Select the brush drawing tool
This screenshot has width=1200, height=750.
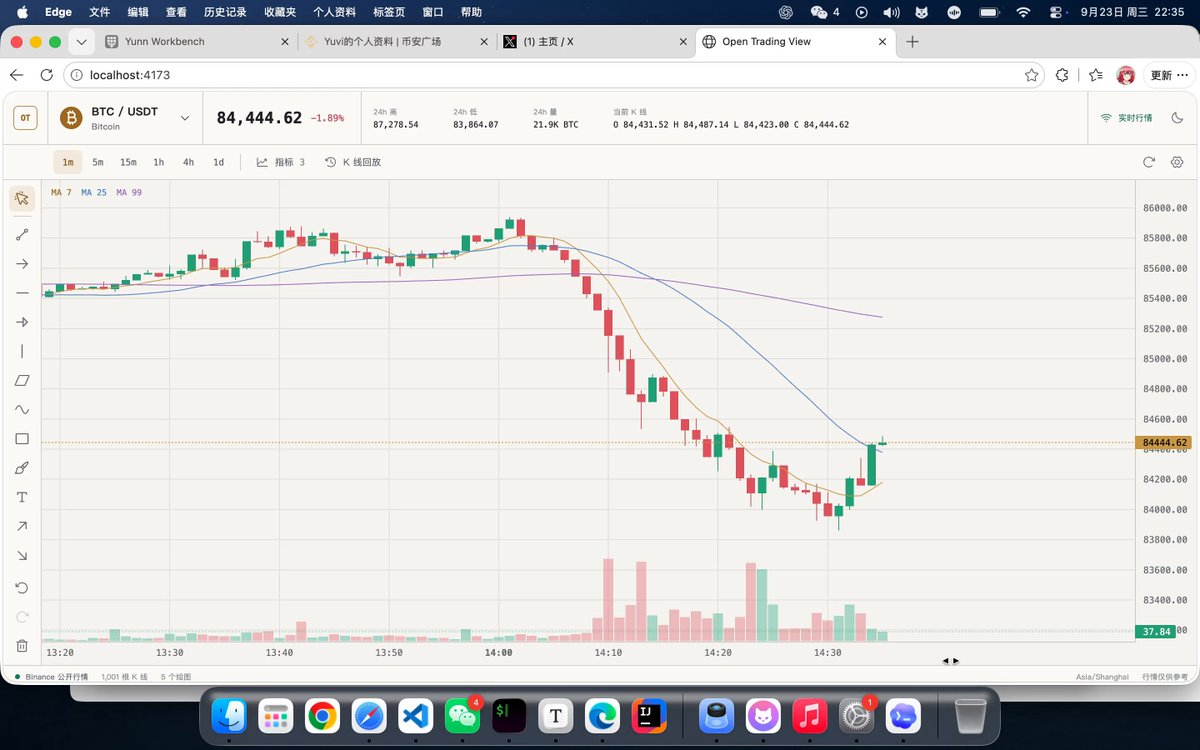[22, 468]
